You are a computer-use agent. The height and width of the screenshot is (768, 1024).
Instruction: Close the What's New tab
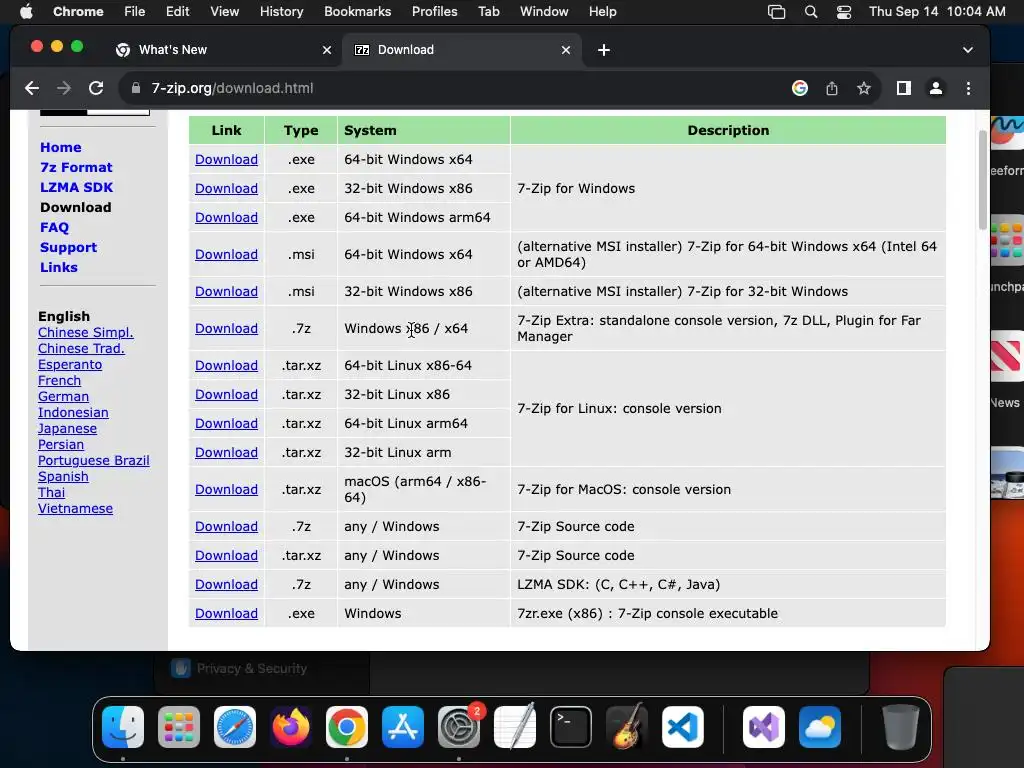[327, 50]
